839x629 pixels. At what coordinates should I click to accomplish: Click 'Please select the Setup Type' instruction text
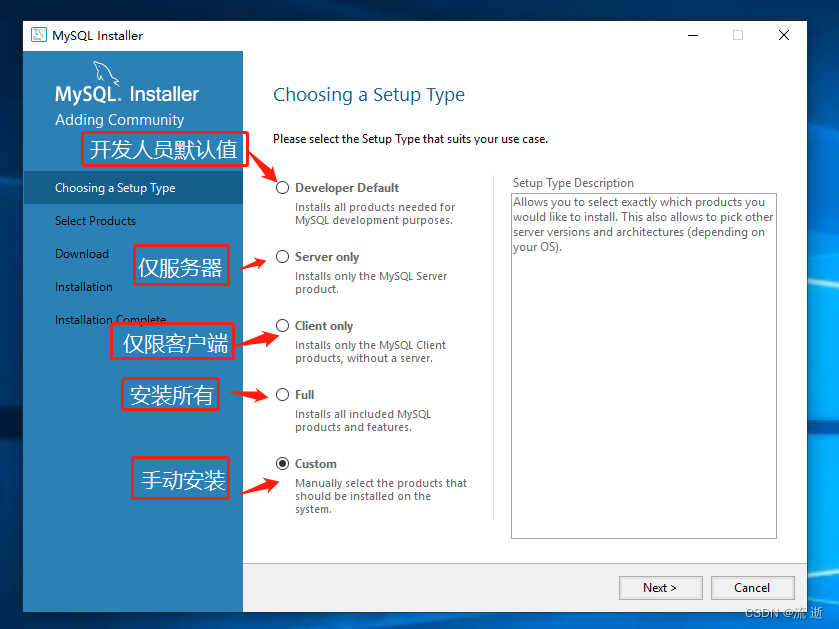click(410, 139)
